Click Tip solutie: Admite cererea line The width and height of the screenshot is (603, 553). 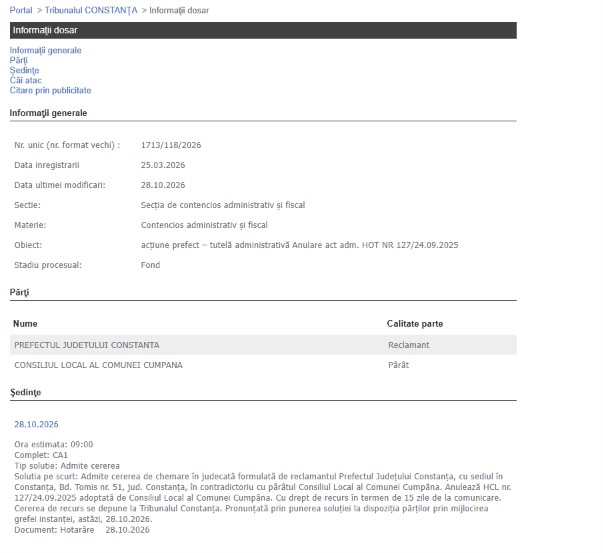point(67,466)
